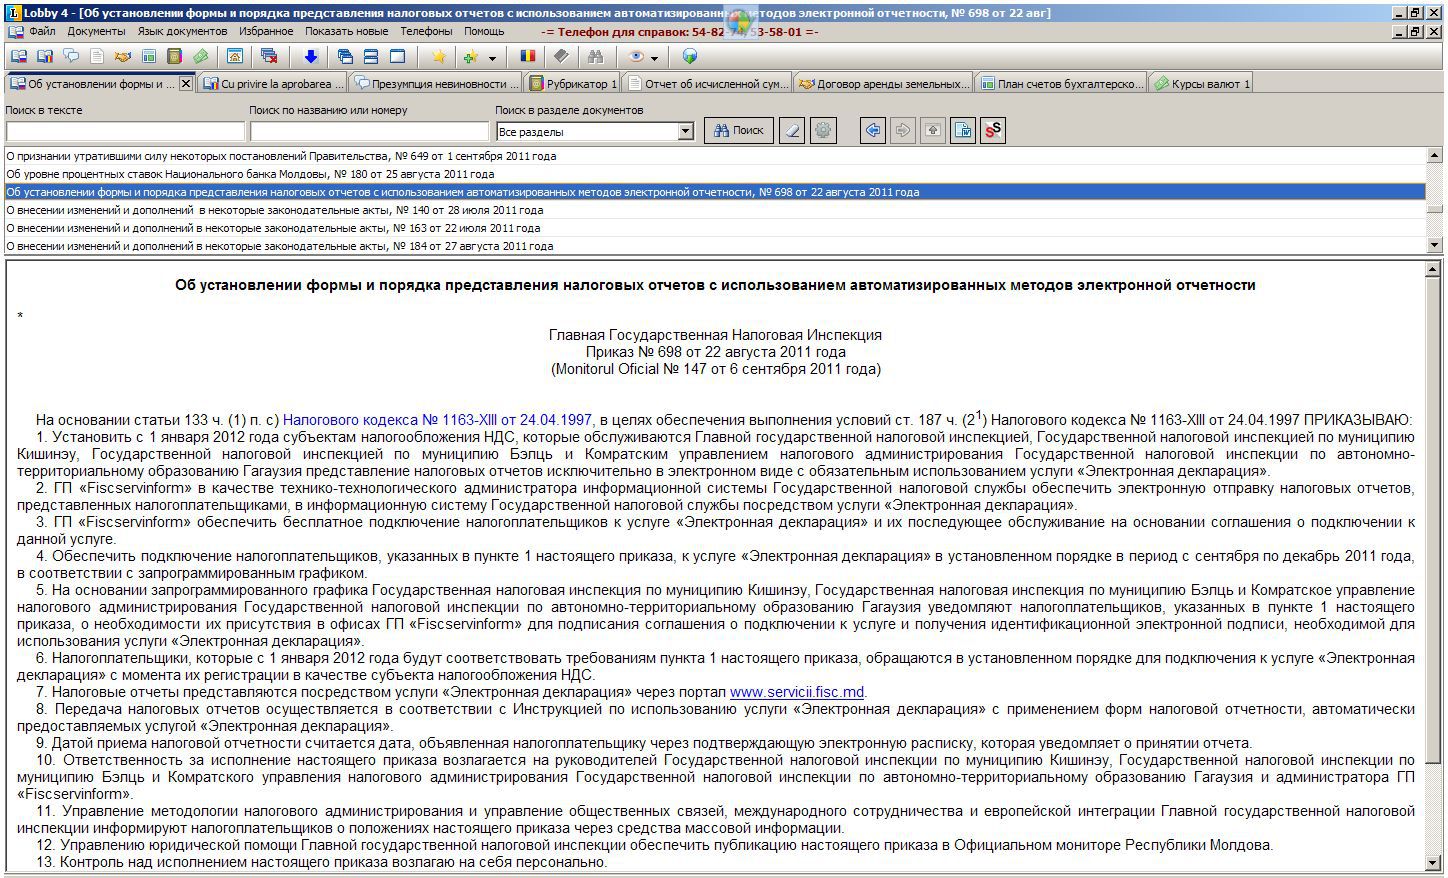Screen dimensions: 1448x878
Task: Click the blank document forms toolbar icon
Action: [97, 57]
